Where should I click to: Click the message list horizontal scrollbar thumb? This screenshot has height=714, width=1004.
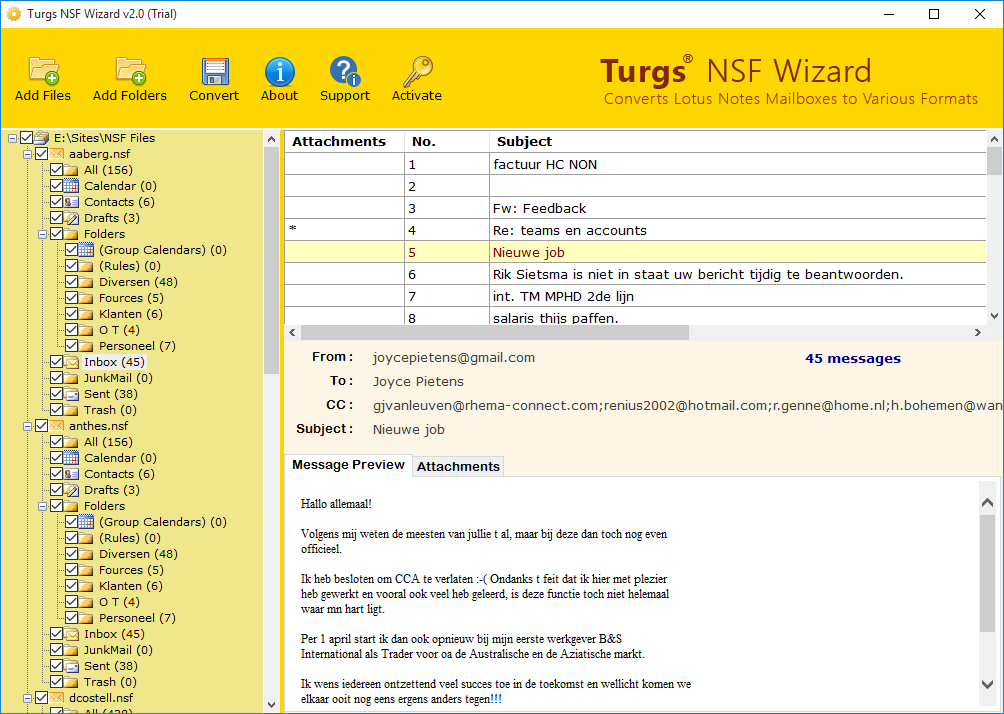[x=494, y=332]
